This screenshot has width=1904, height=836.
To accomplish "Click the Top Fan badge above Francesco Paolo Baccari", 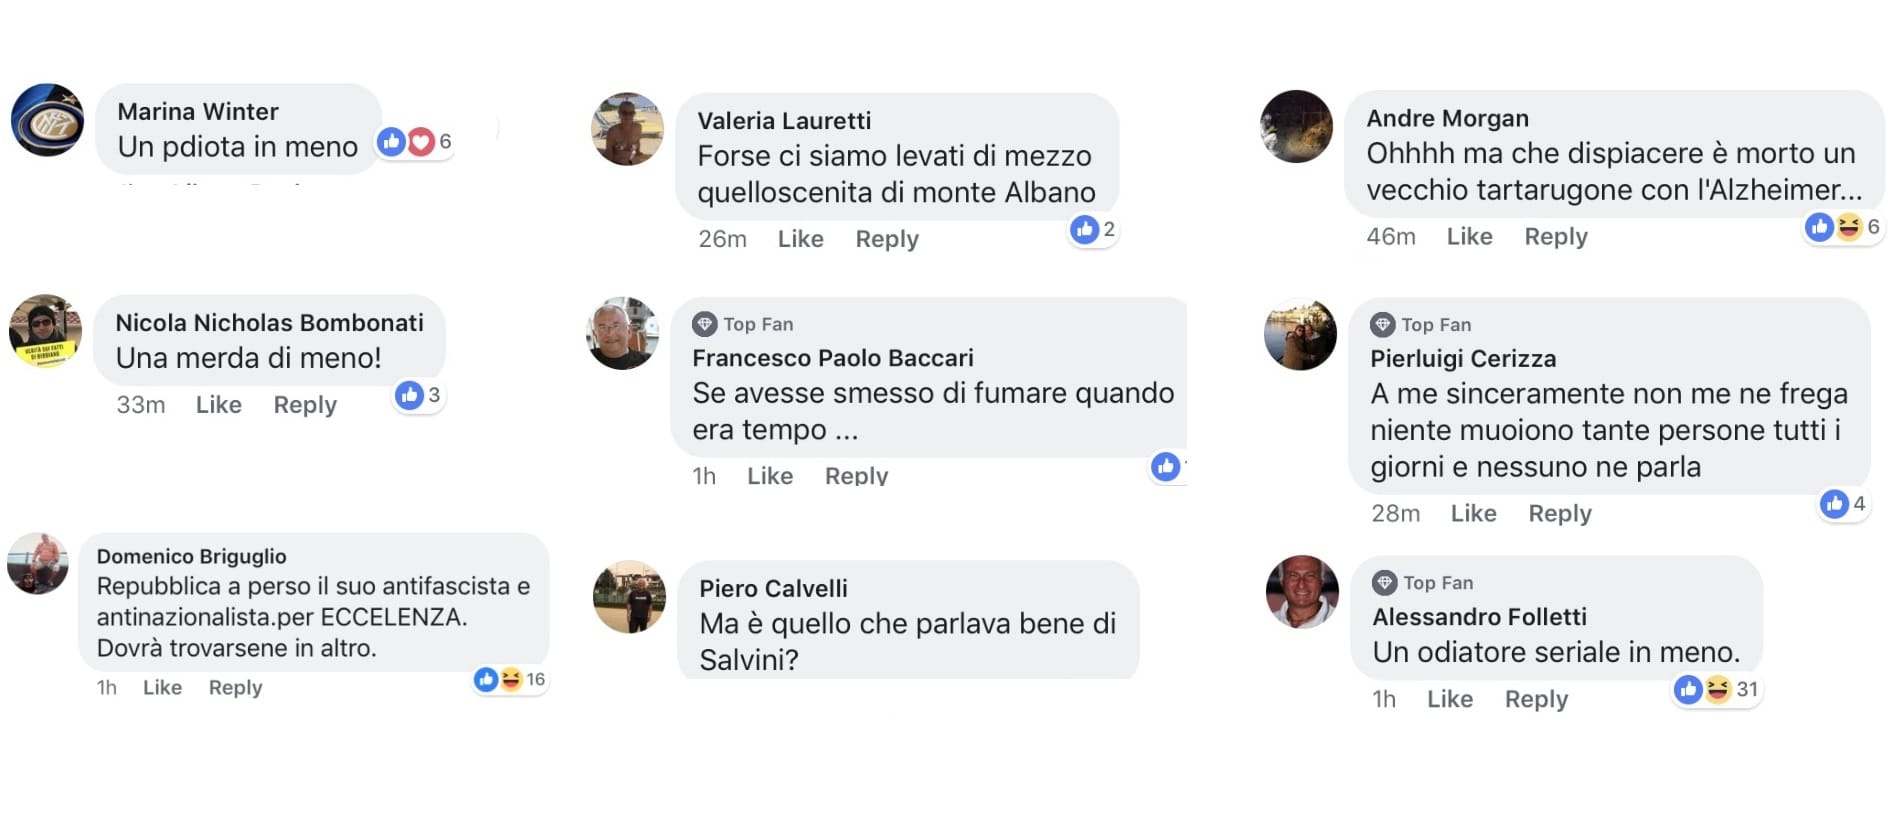I will pos(743,324).
